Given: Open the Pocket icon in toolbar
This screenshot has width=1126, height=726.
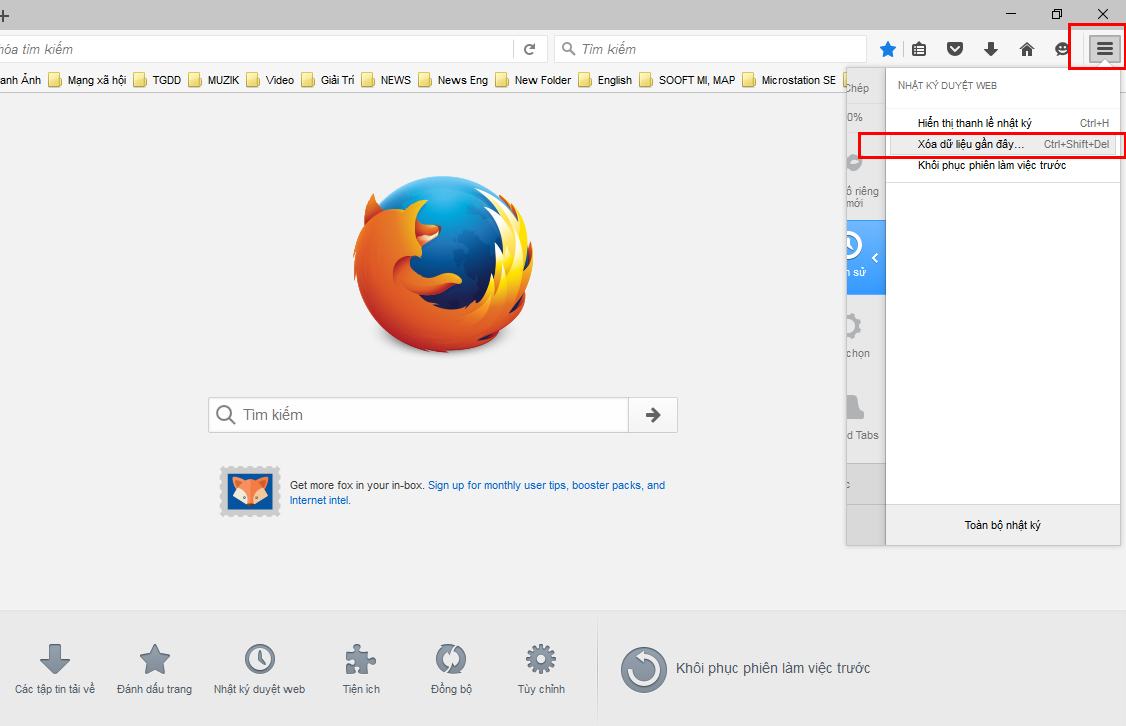Looking at the screenshot, I should point(954,49).
